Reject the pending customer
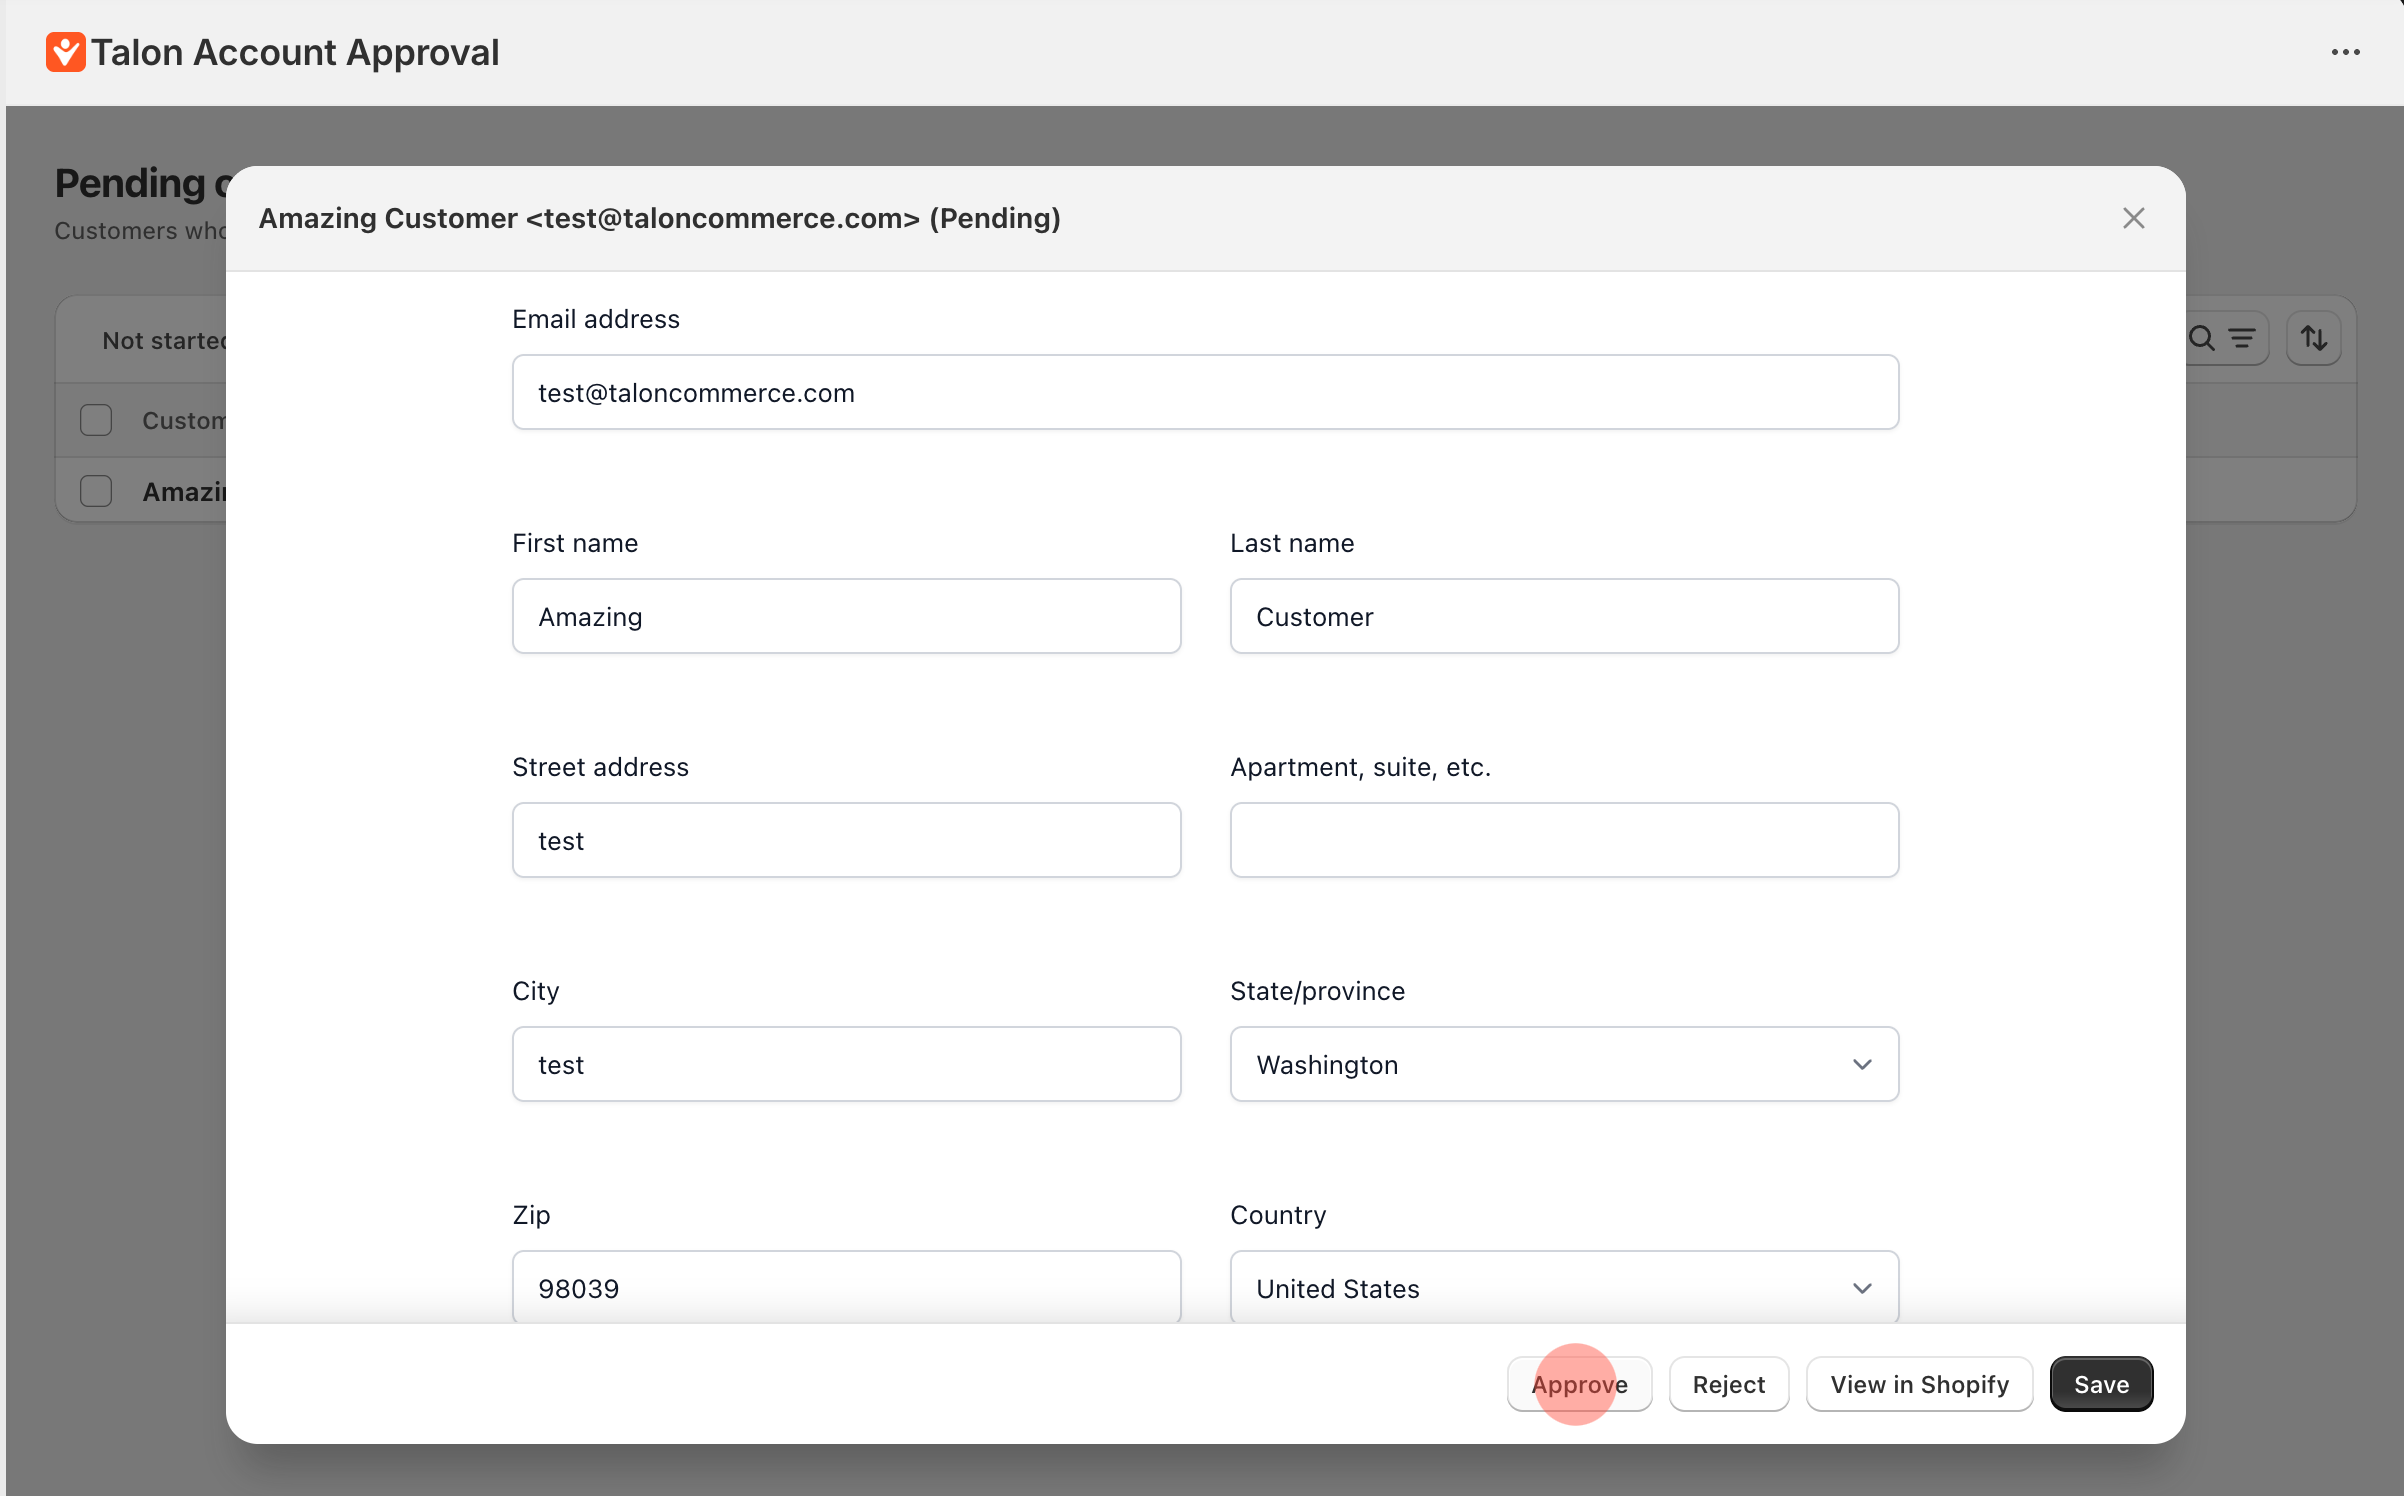 tap(1728, 1384)
